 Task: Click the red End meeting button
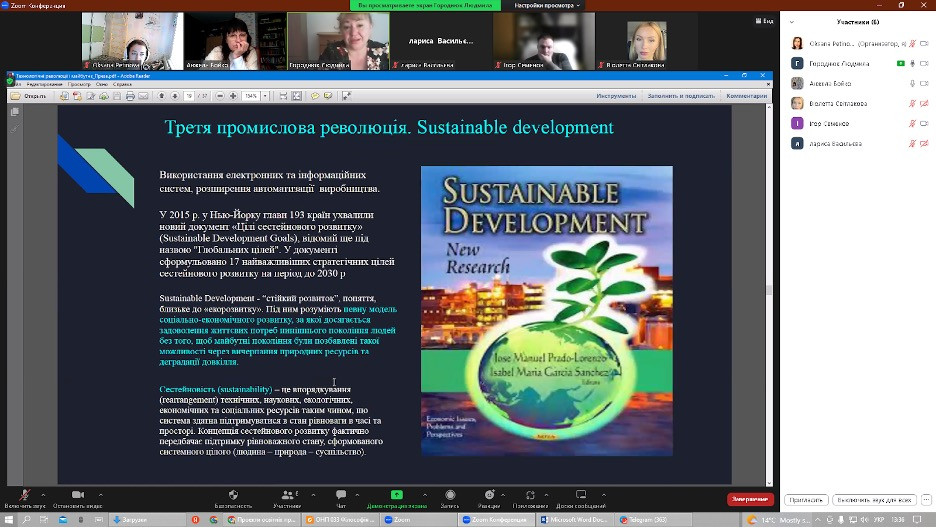[750, 499]
